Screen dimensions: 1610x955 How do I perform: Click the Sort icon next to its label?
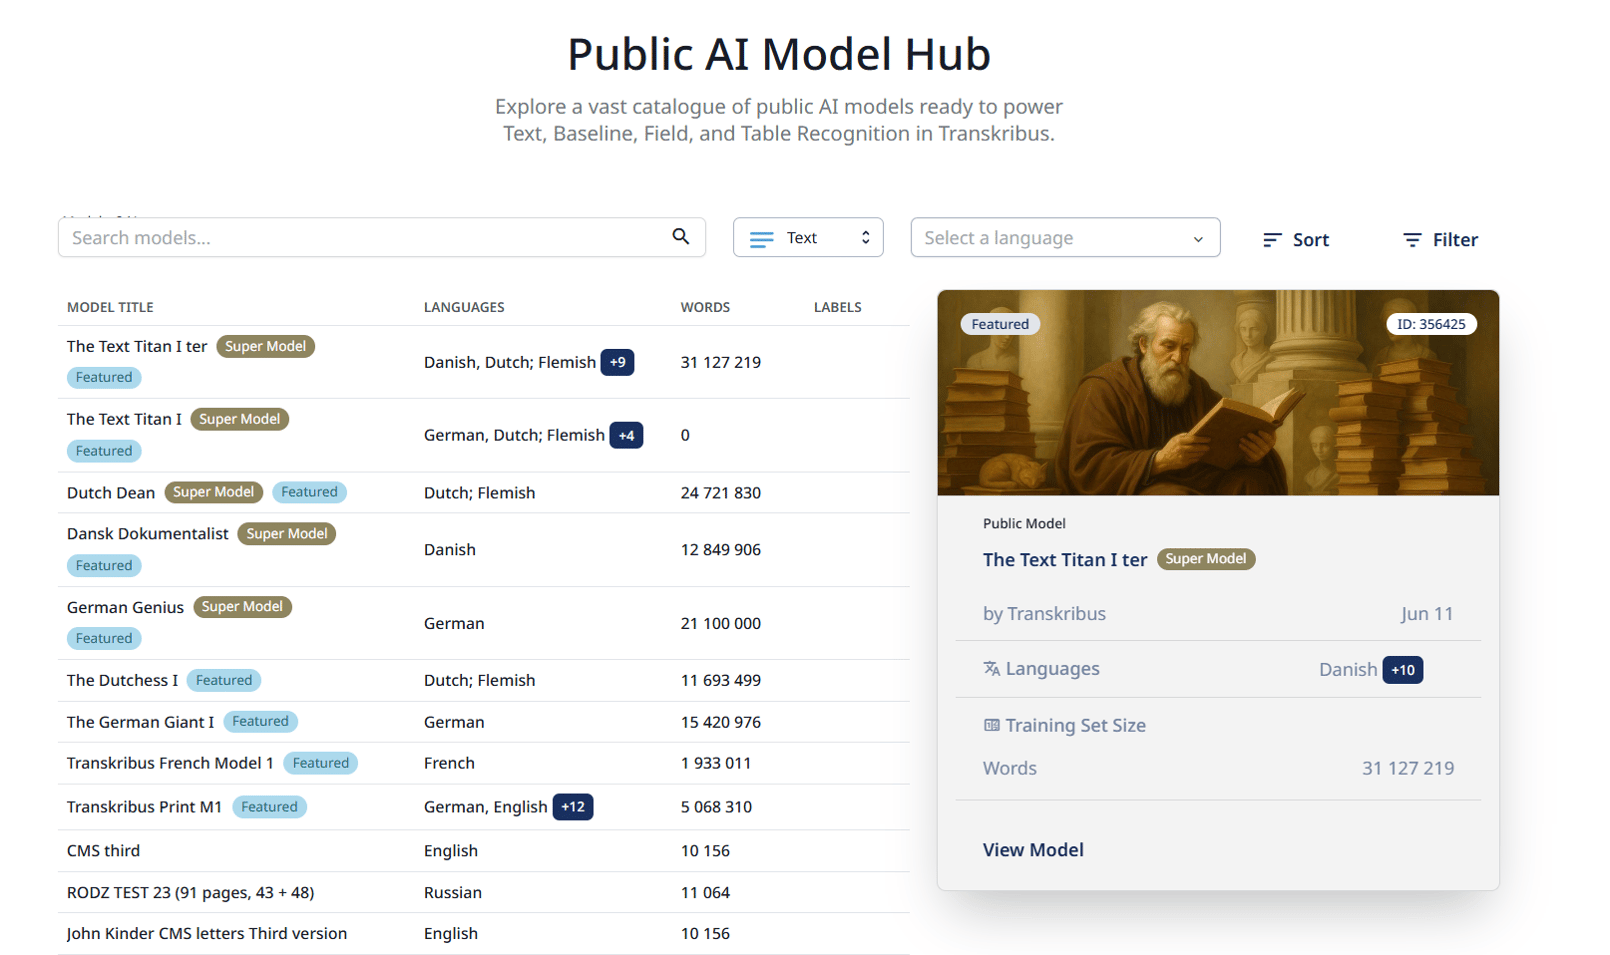[1270, 239]
